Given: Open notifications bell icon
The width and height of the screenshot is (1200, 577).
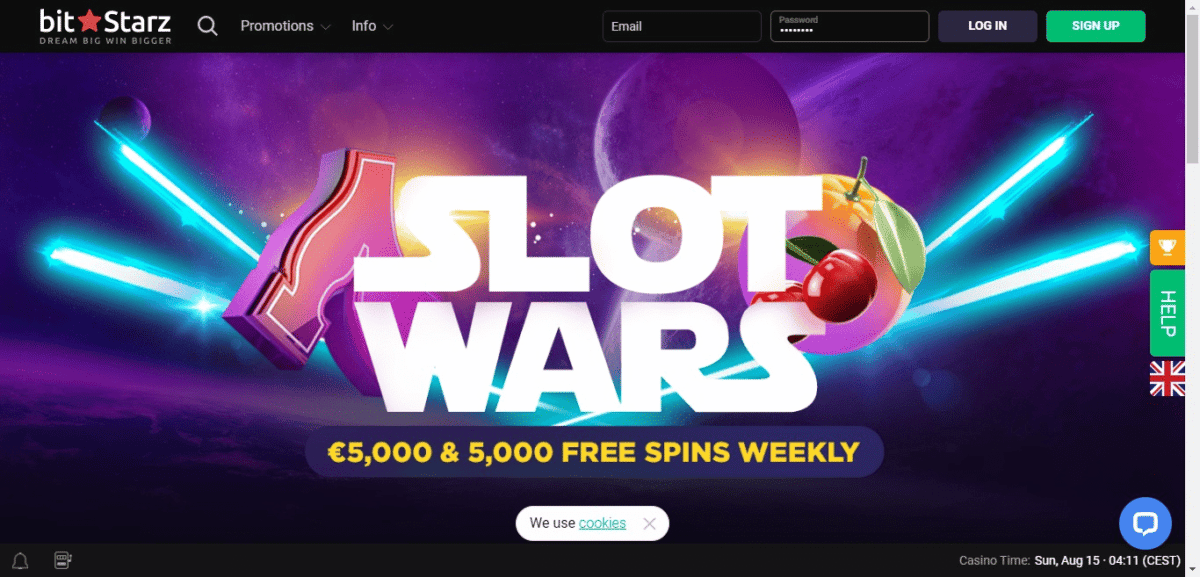Looking at the screenshot, I should [x=19, y=560].
